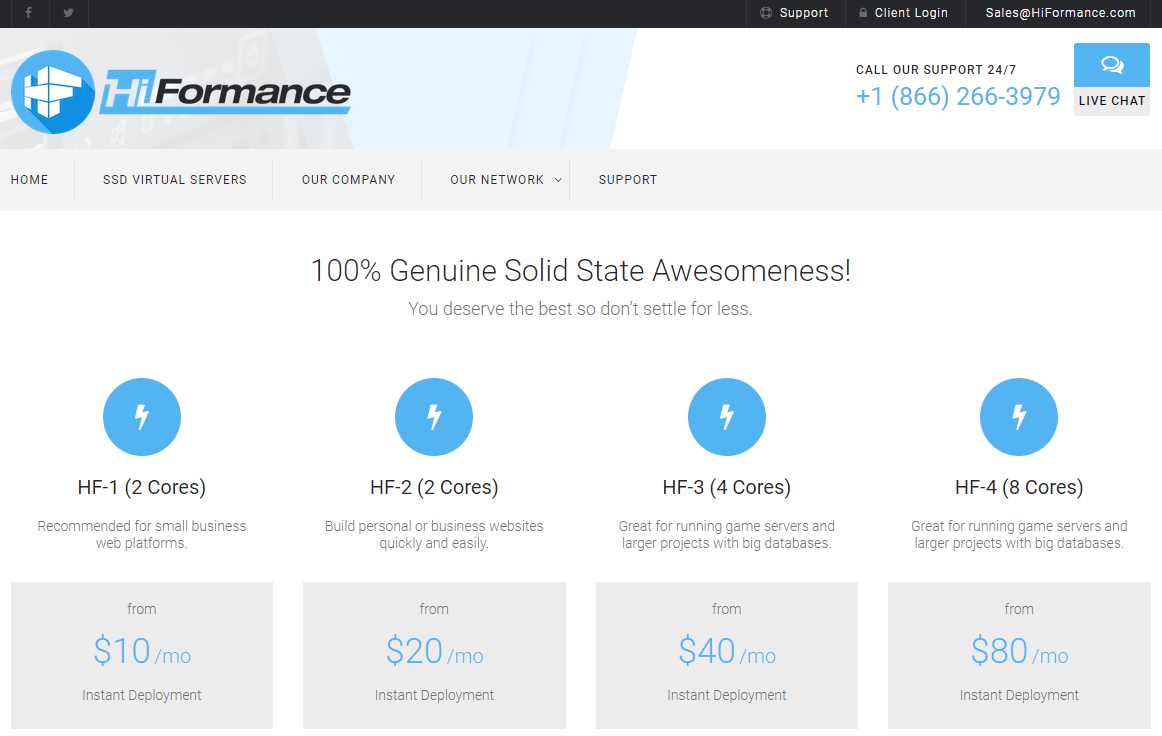Select the HOME menu item

[x=29, y=180]
